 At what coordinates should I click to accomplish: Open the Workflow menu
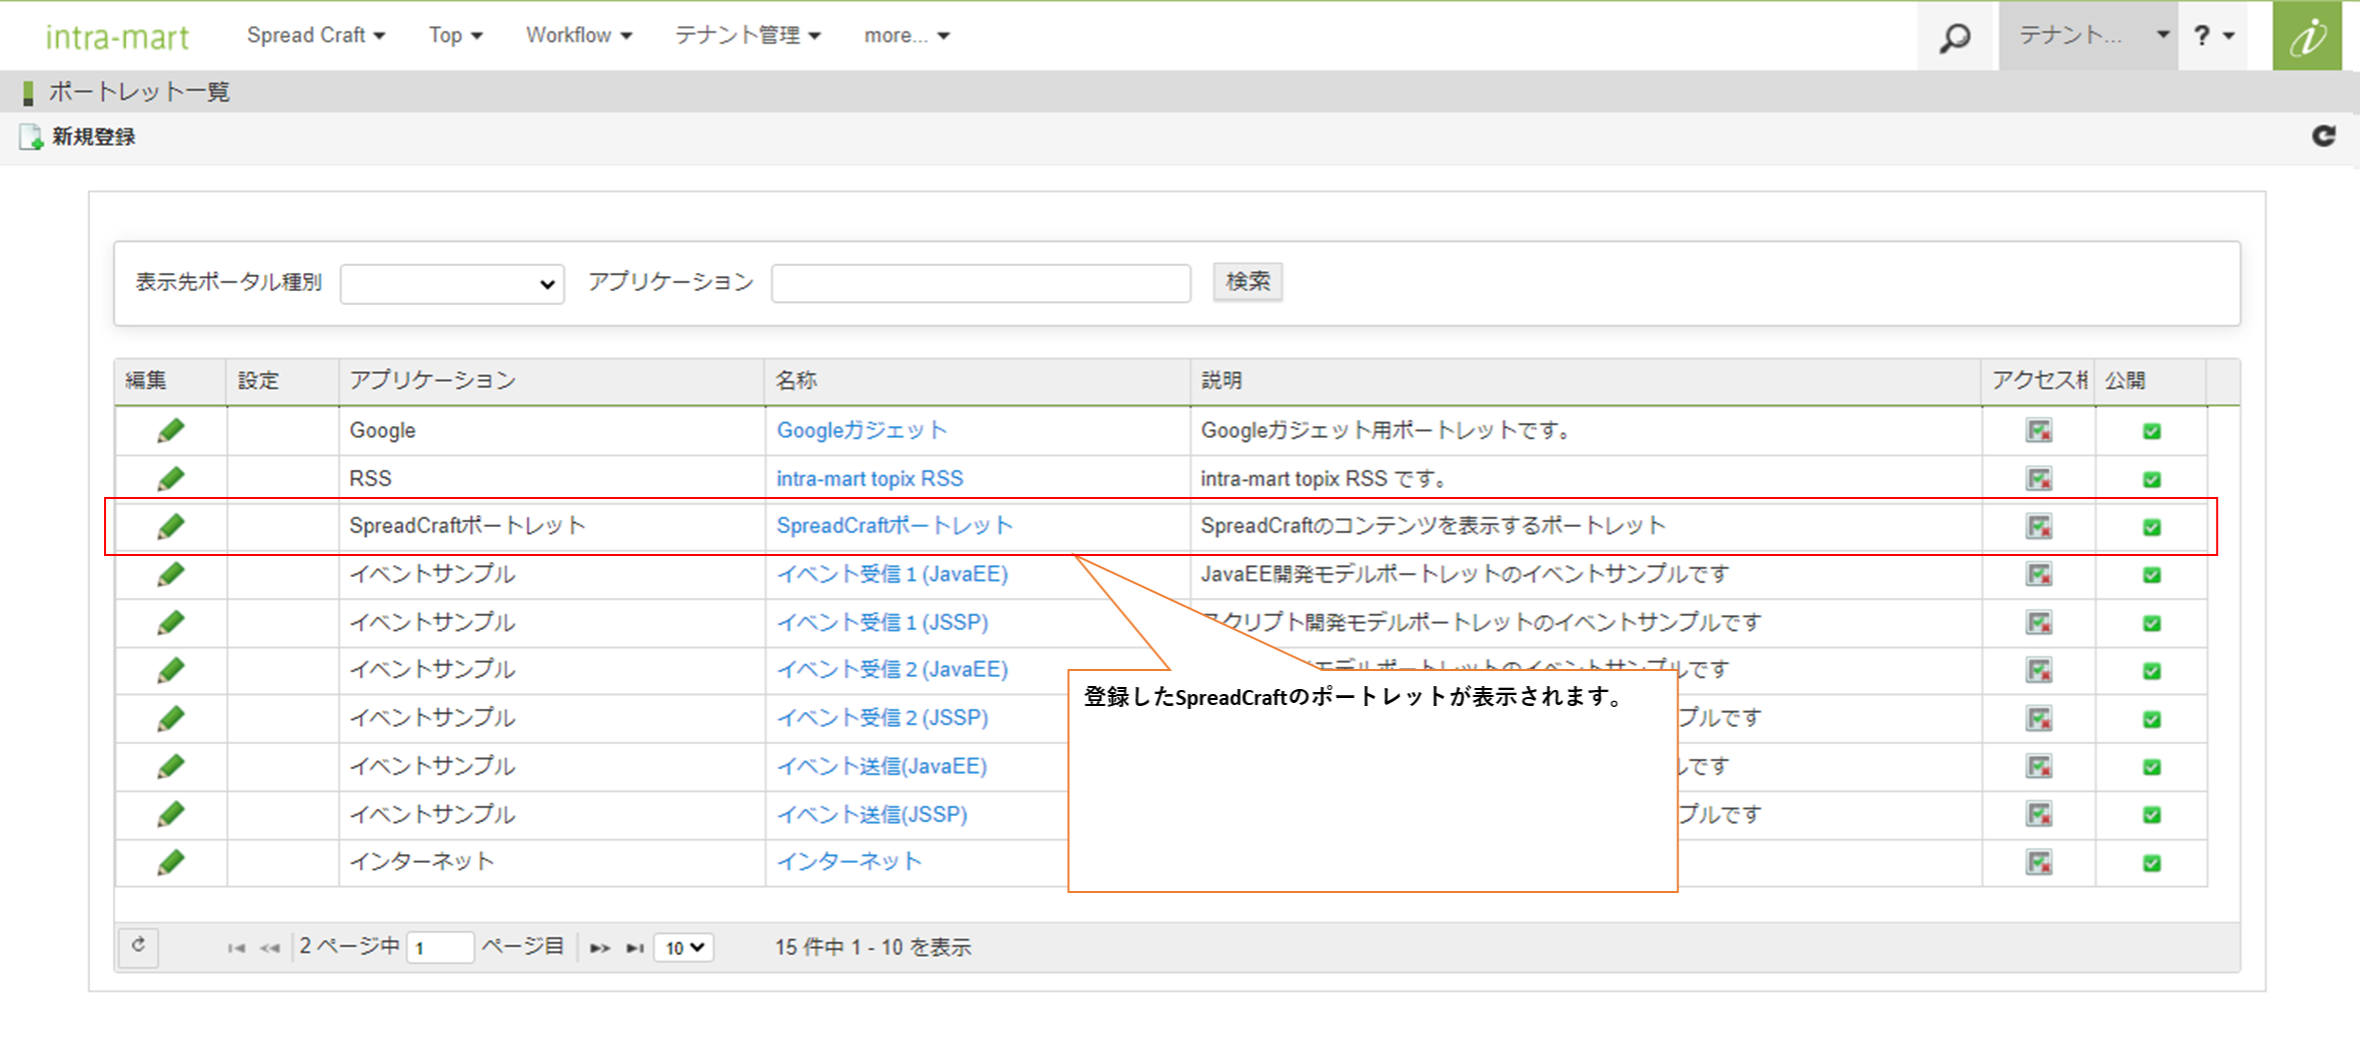pos(578,36)
